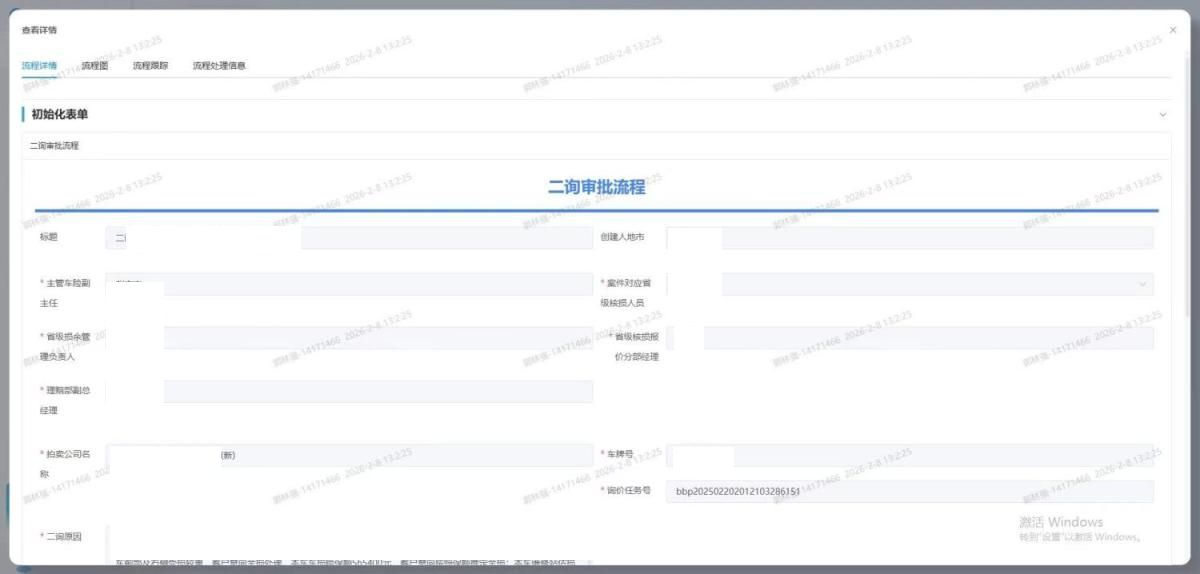Image resolution: width=1200 pixels, height=574 pixels.
Task: Click inside the 二询原因 text area
Action: tap(348, 545)
